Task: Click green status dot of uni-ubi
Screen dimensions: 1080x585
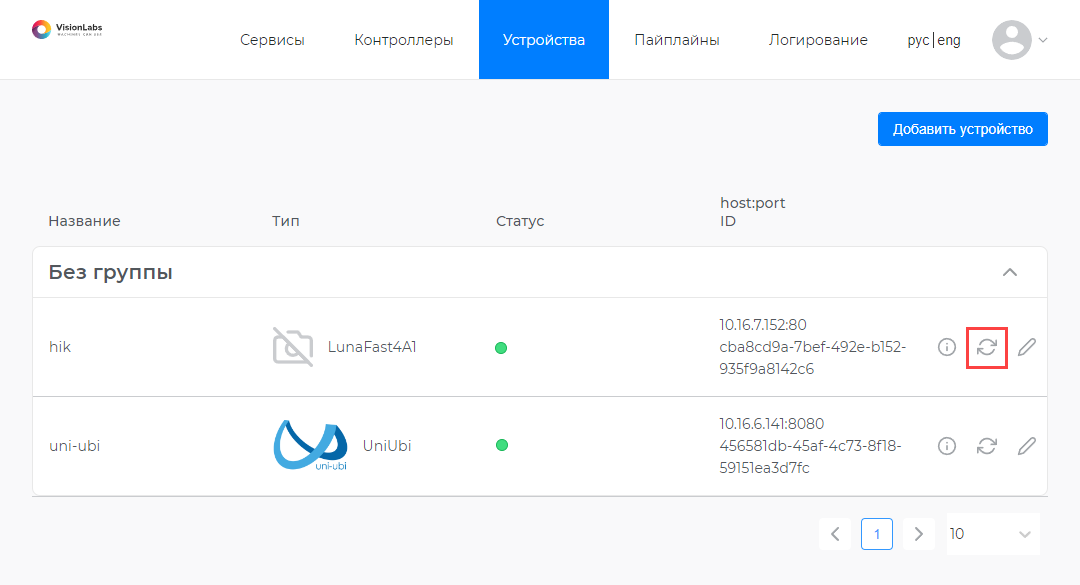Action: tap(501, 445)
